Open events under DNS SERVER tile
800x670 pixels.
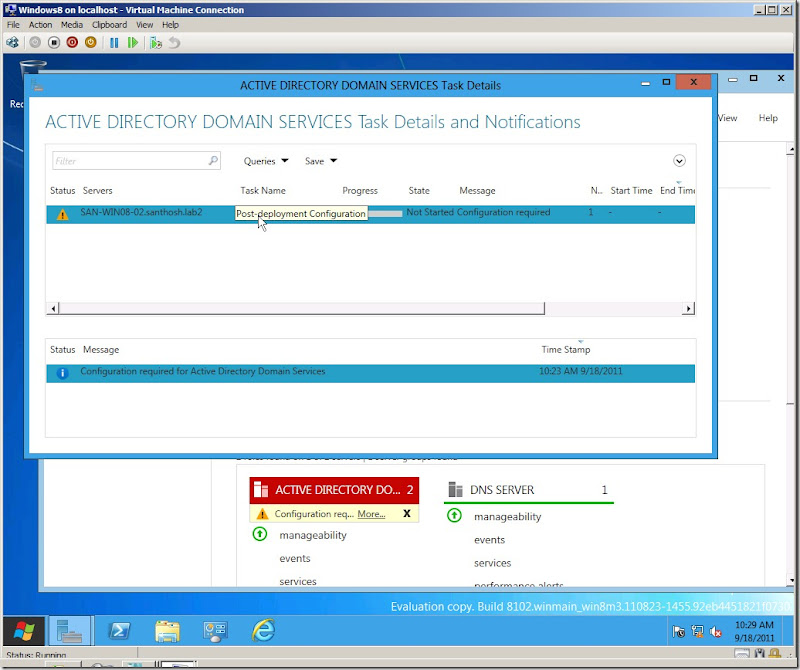click(489, 540)
